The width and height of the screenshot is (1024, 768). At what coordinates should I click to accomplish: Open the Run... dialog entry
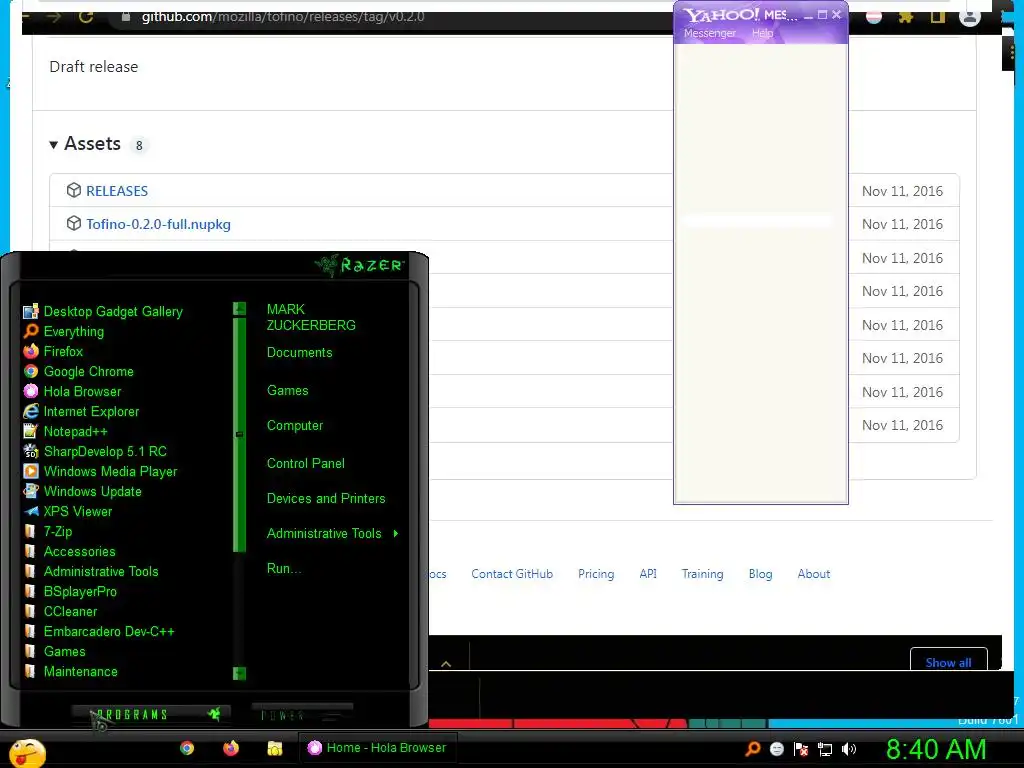point(284,569)
